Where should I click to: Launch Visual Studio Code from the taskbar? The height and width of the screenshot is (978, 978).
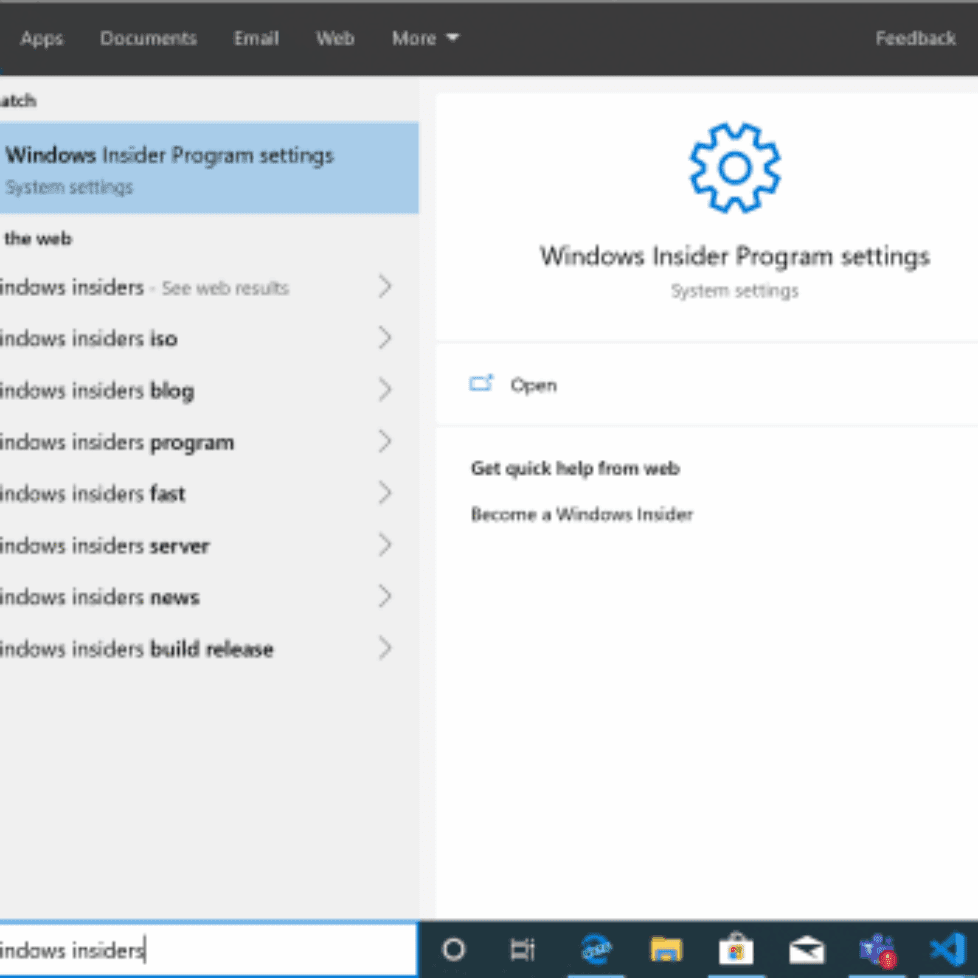coord(946,949)
